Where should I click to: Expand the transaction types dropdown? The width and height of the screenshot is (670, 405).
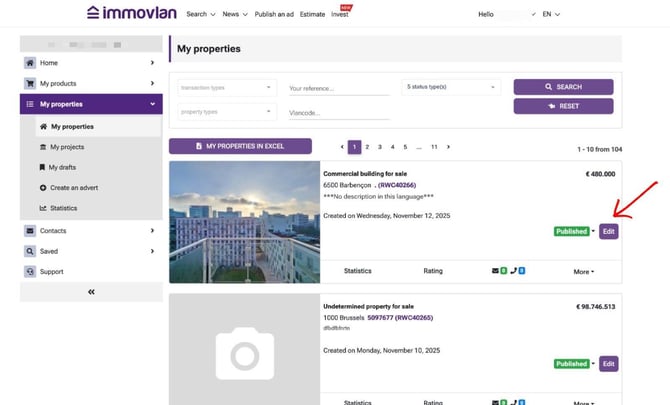[x=225, y=87]
